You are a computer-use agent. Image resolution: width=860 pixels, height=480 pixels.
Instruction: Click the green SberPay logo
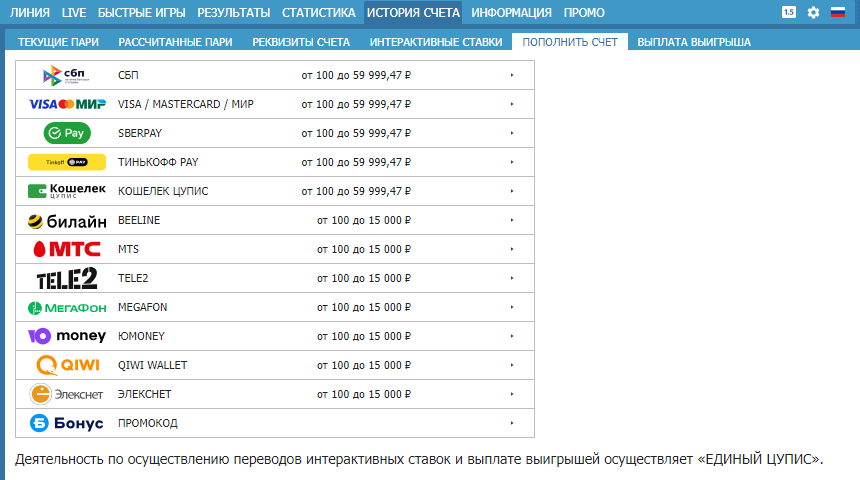[67, 133]
